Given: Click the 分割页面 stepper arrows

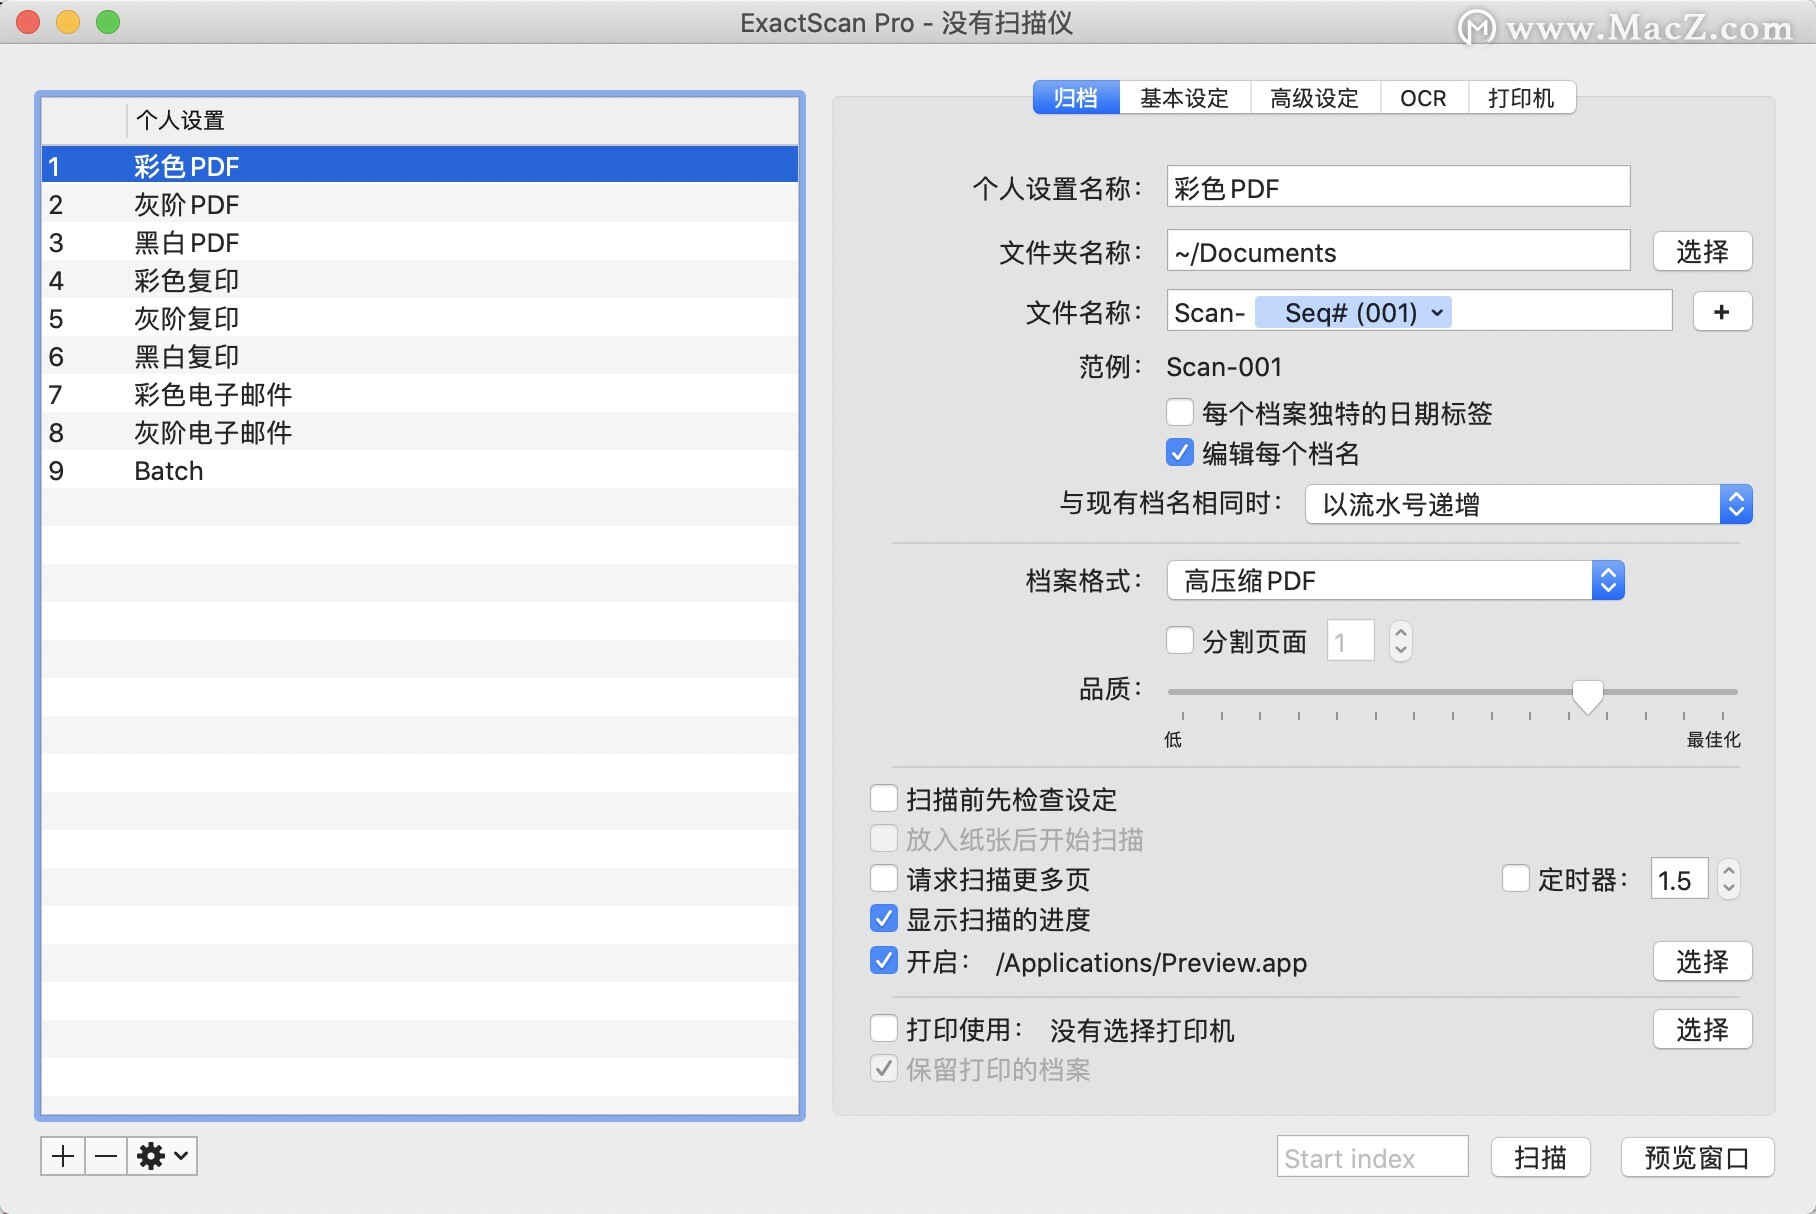Looking at the screenshot, I should click(x=1401, y=641).
